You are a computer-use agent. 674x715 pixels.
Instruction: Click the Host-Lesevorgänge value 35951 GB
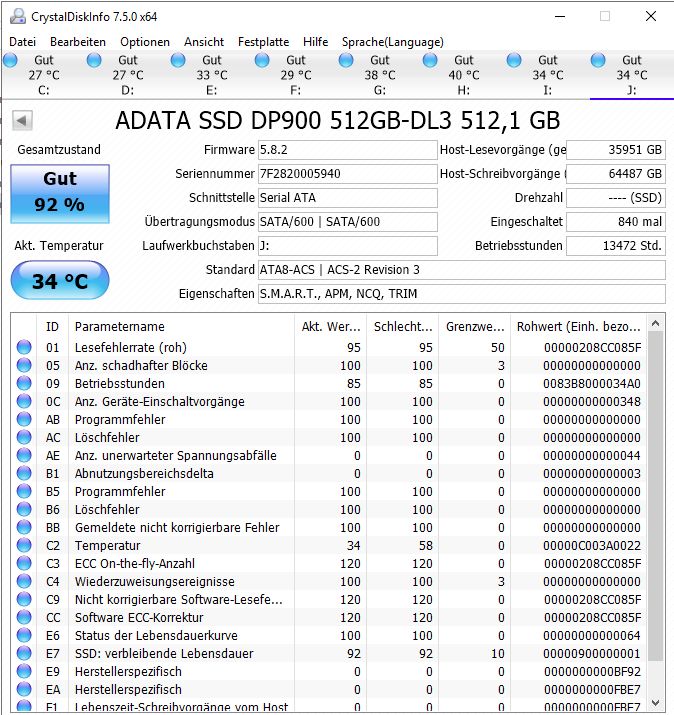pyautogui.click(x=616, y=150)
